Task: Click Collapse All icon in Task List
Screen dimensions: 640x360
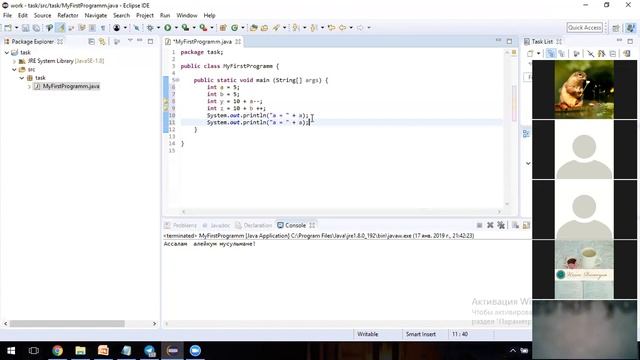Action: pyautogui.click(x=612, y=54)
